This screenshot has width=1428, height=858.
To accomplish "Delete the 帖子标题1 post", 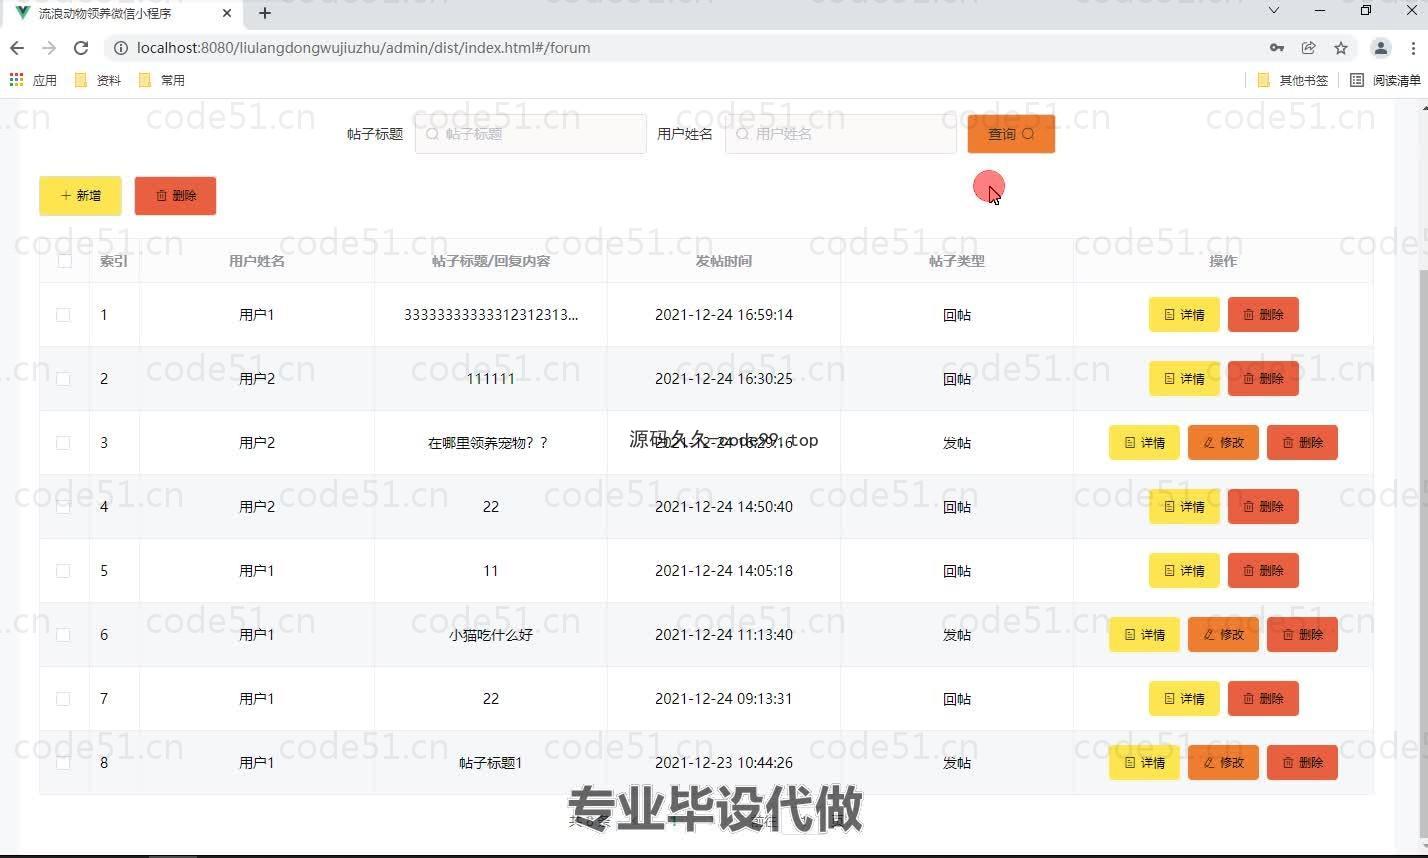I will click(x=1302, y=763).
